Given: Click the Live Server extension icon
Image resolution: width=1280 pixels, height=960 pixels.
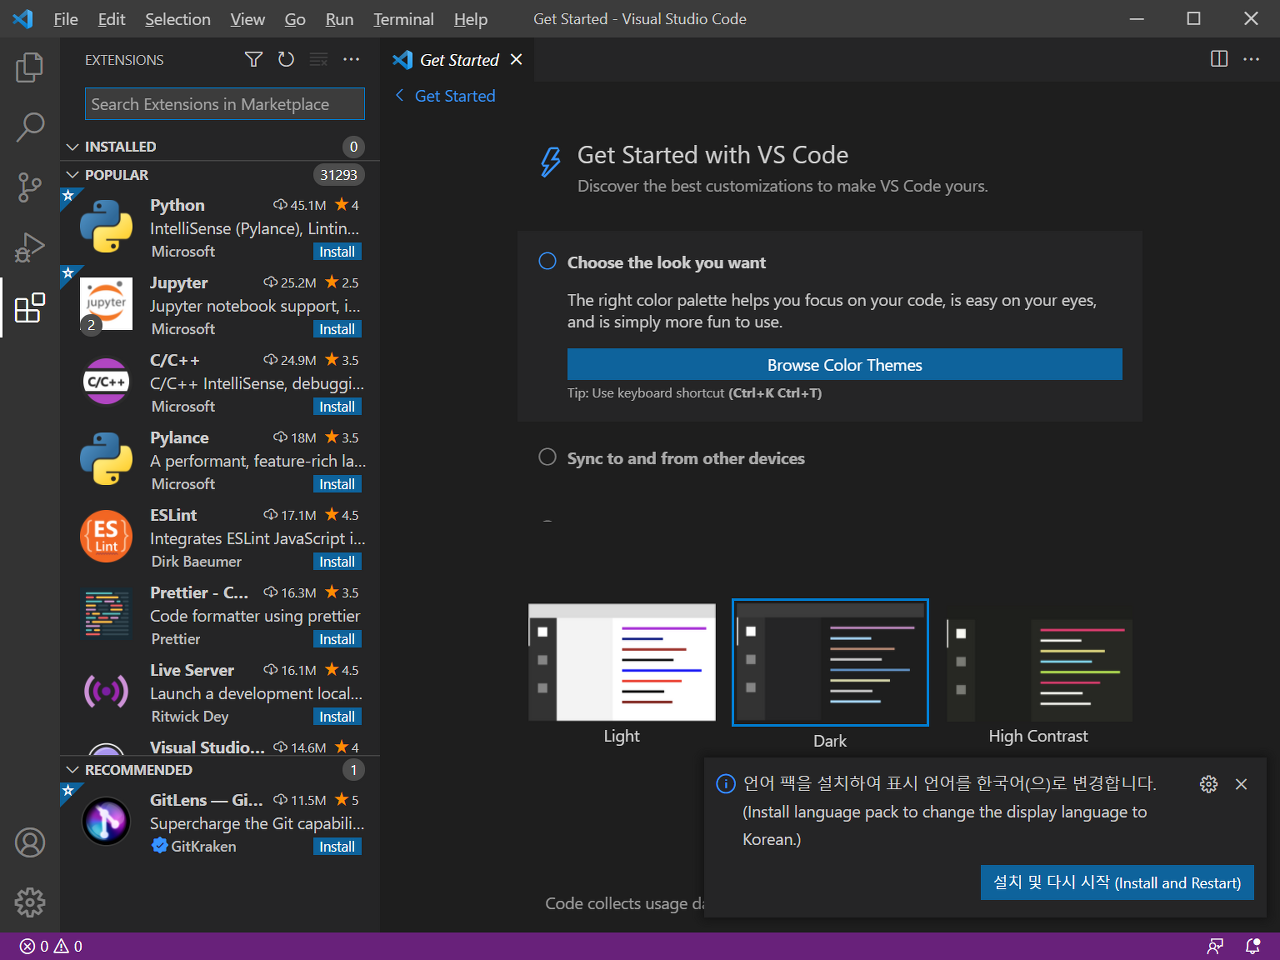Looking at the screenshot, I should click(106, 691).
